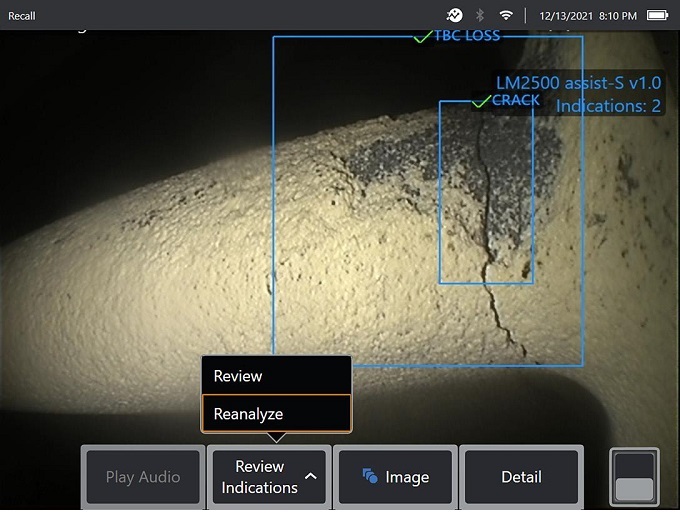Click the Indications: 2 counter text
The width and height of the screenshot is (680, 518).
click(608, 105)
